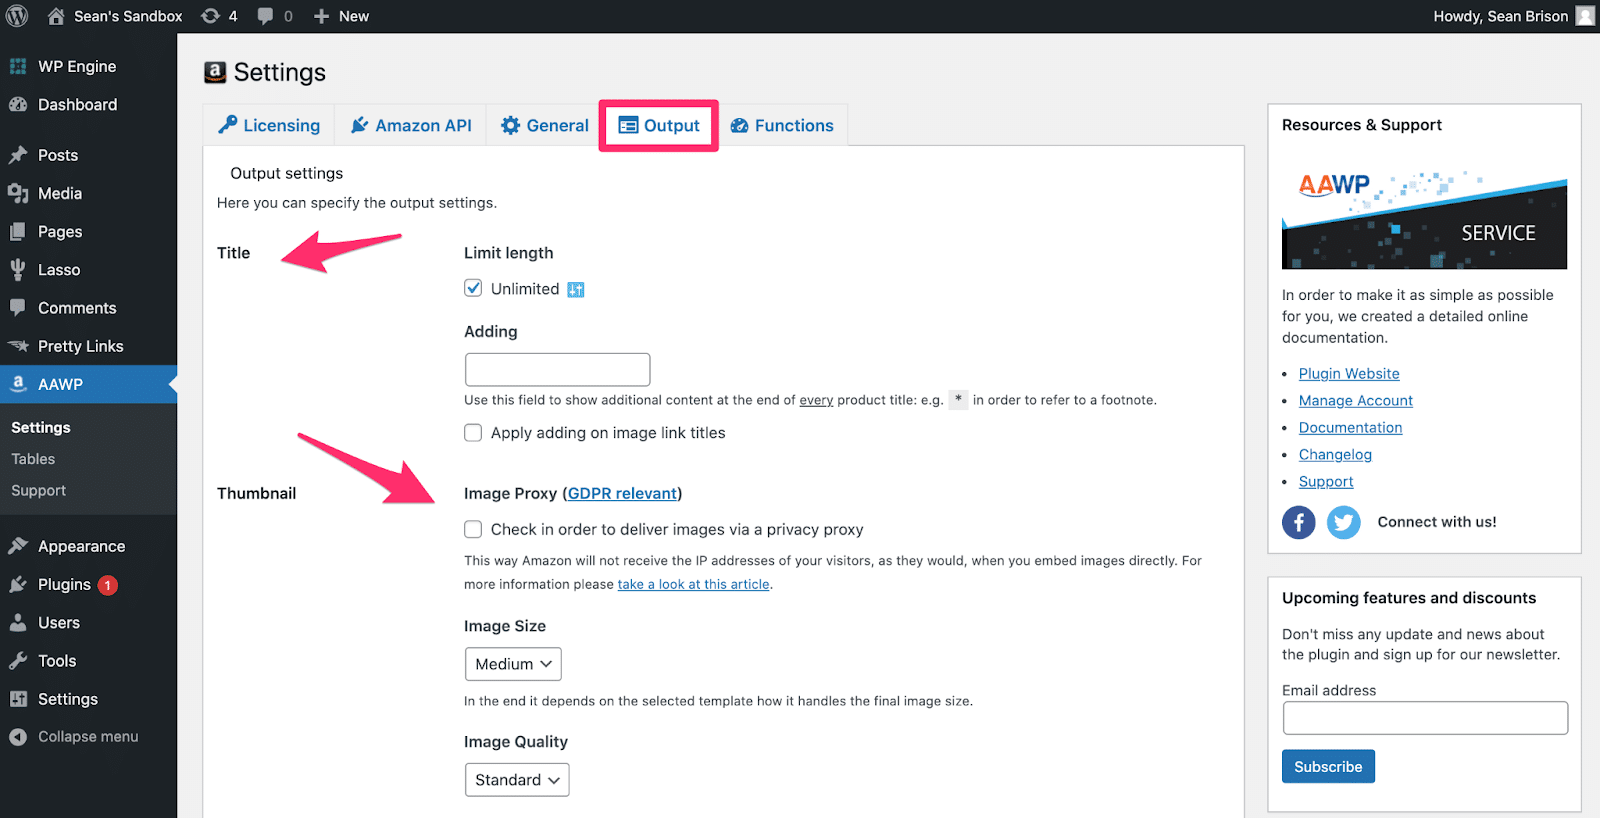Click the Pretty Links star icon

pyautogui.click(x=18, y=346)
